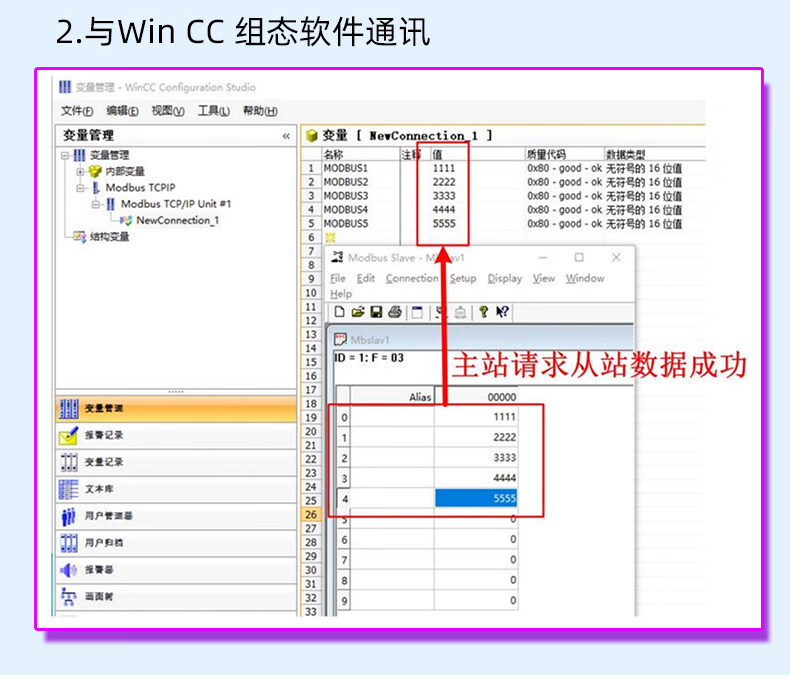
Task: Open 用户管理器 in the navigation bar
Action: coord(108,517)
